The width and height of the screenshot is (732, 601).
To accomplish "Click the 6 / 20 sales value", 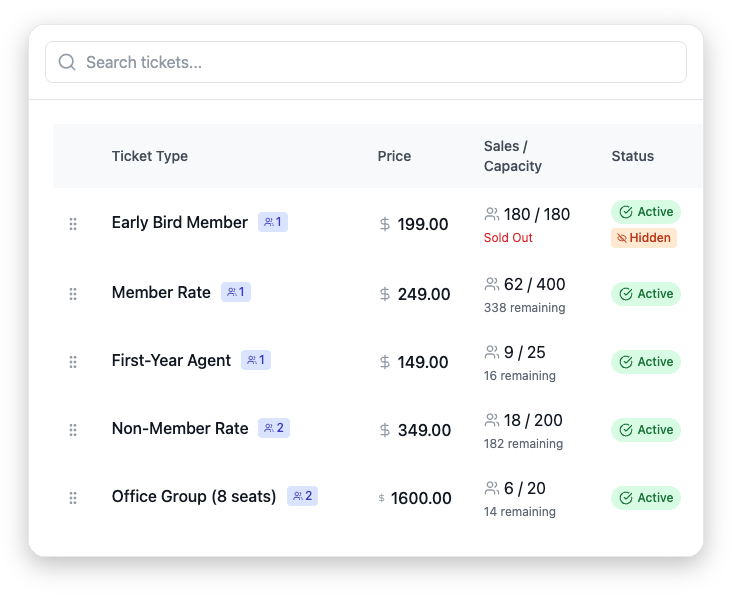I will (x=525, y=488).
